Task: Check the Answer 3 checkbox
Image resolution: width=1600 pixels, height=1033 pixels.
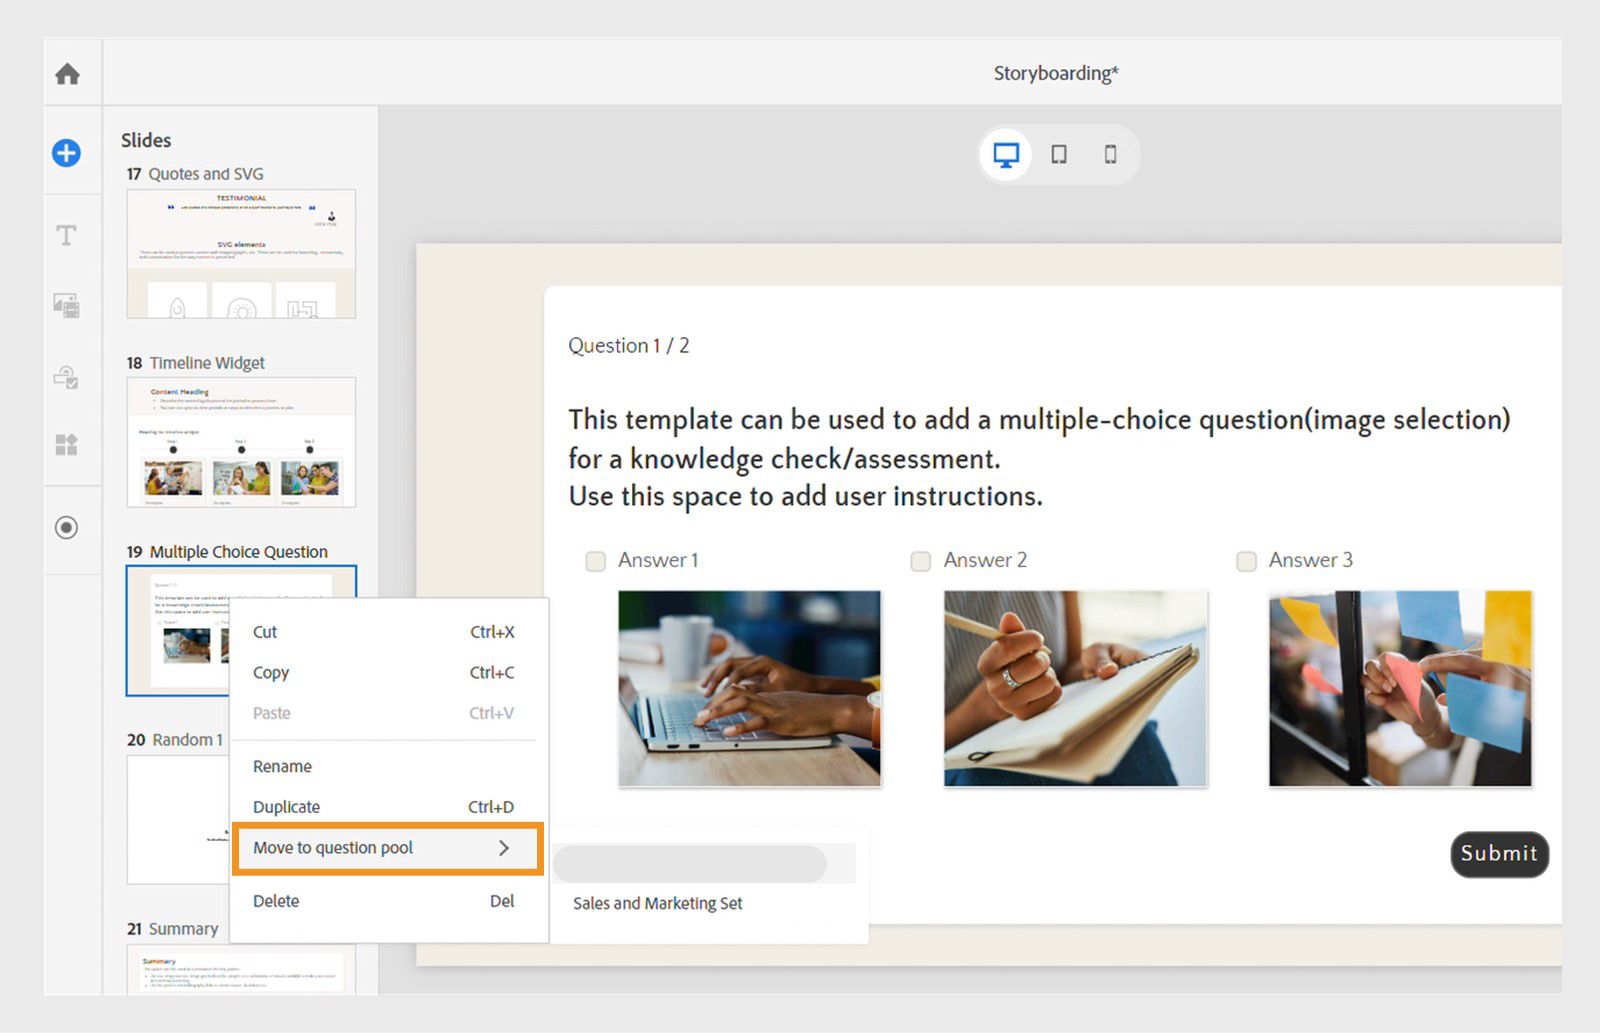Action: tap(1246, 561)
